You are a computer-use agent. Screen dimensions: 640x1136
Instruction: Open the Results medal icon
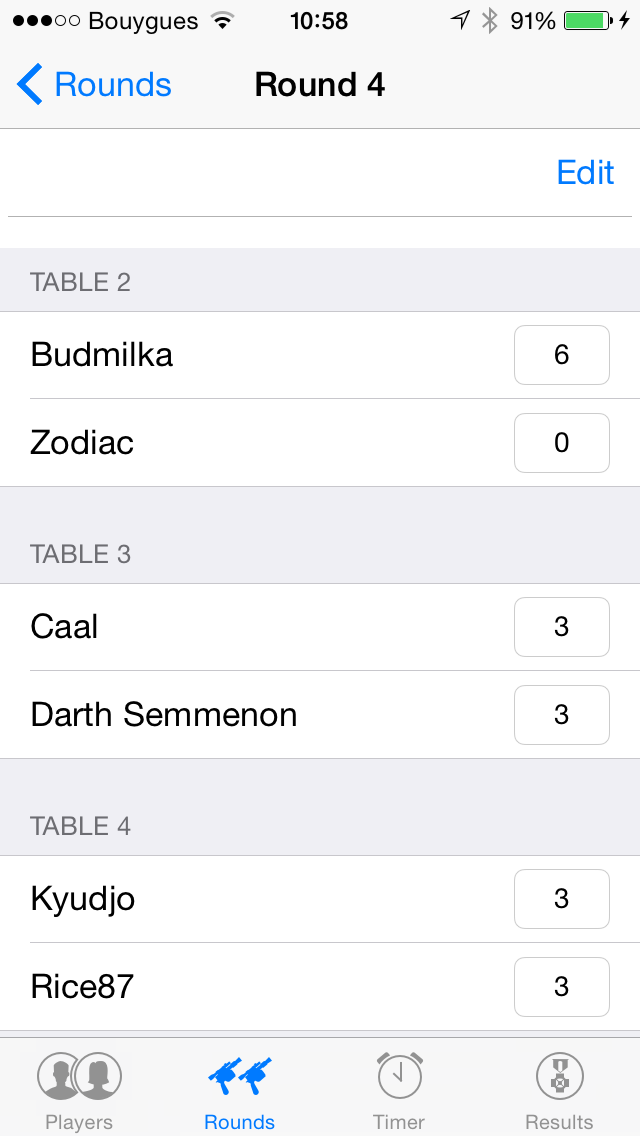559,1077
